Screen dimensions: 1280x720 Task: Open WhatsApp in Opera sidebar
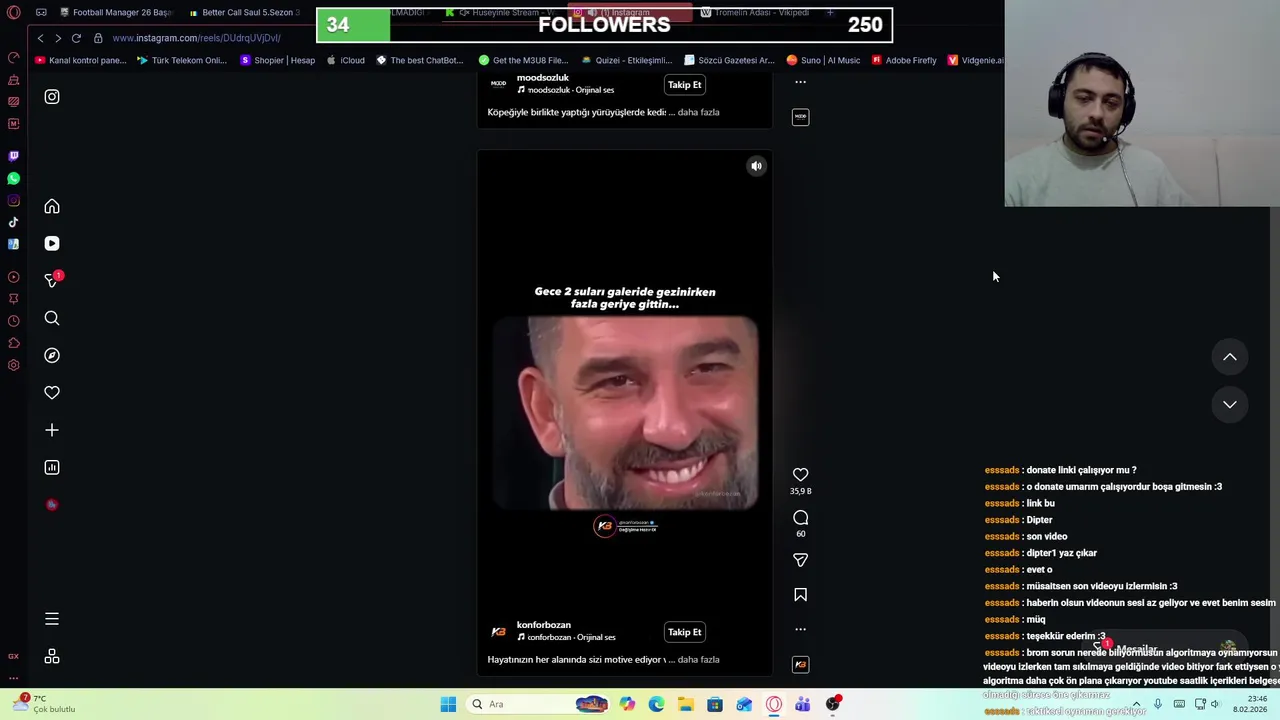pyautogui.click(x=13, y=178)
